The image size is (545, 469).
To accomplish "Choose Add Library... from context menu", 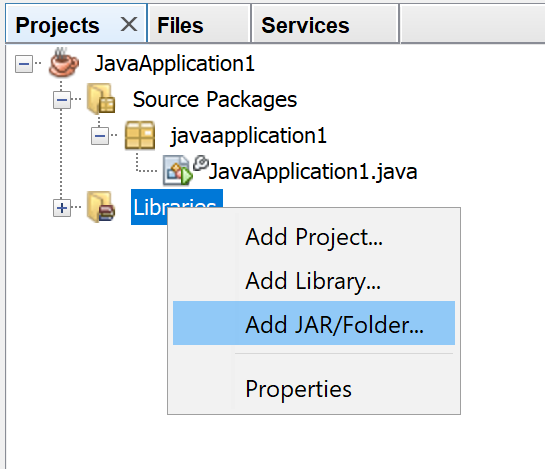I will pos(314,281).
